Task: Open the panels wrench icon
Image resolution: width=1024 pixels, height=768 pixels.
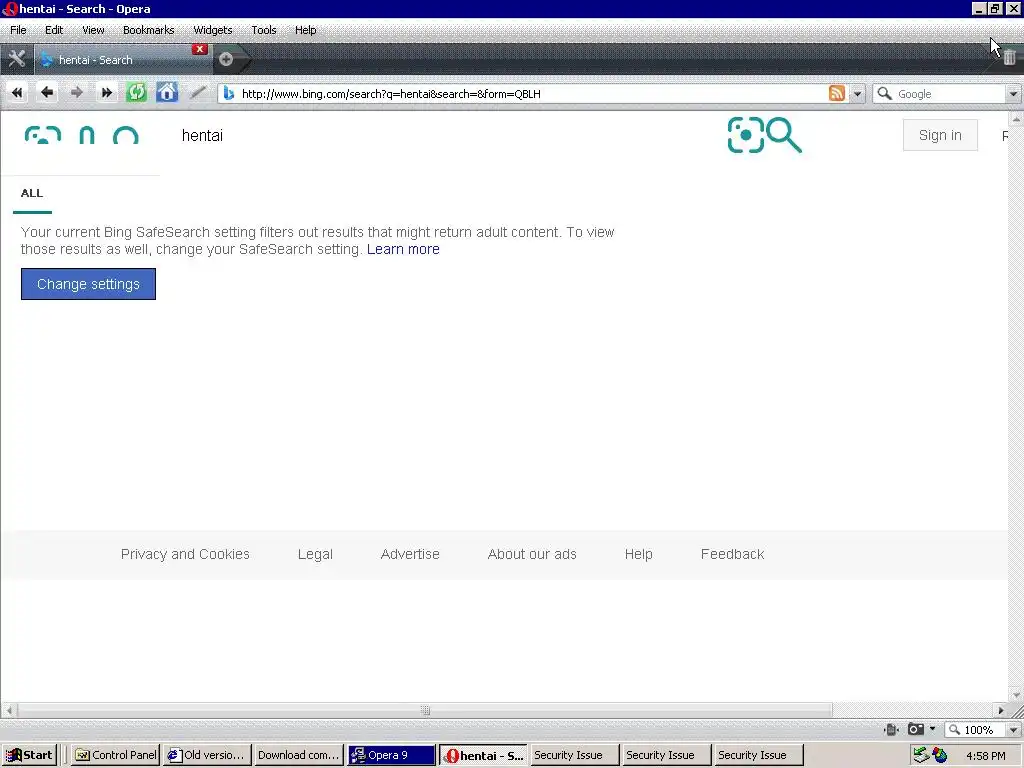Action: coord(16,59)
